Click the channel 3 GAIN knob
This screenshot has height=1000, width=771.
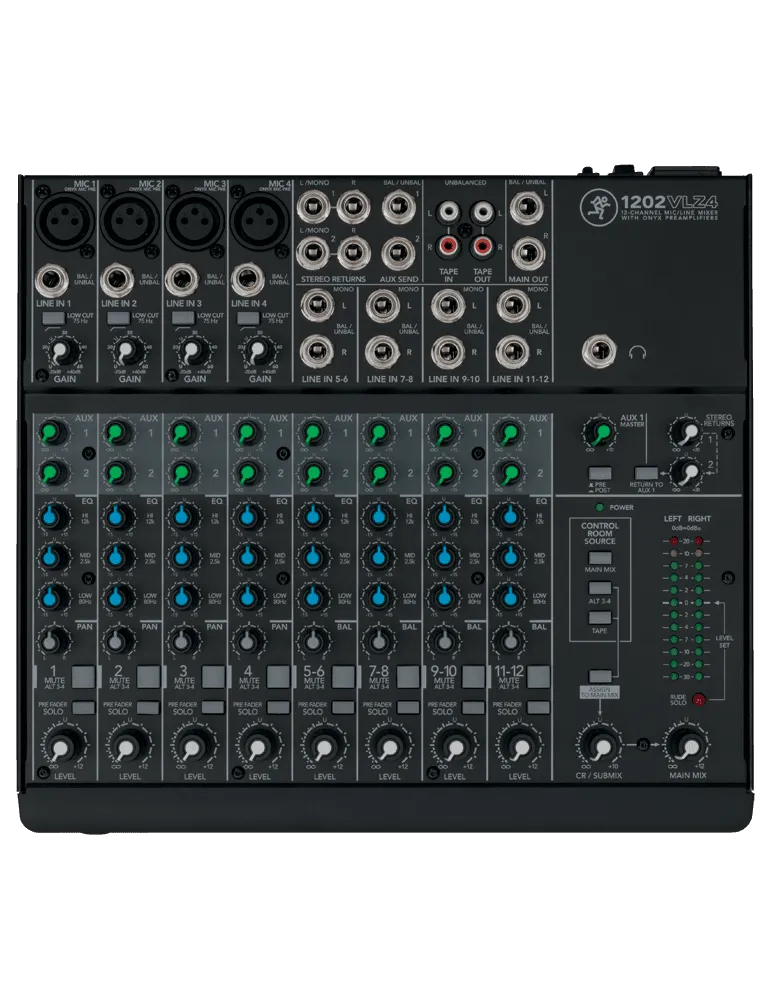[x=191, y=351]
